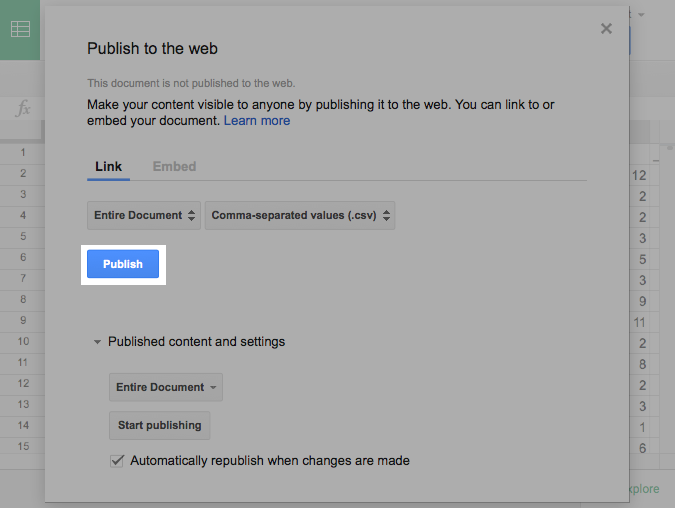The image size is (675, 508).
Task: Click the green Sheets home icon
Action: click(20, 29)
